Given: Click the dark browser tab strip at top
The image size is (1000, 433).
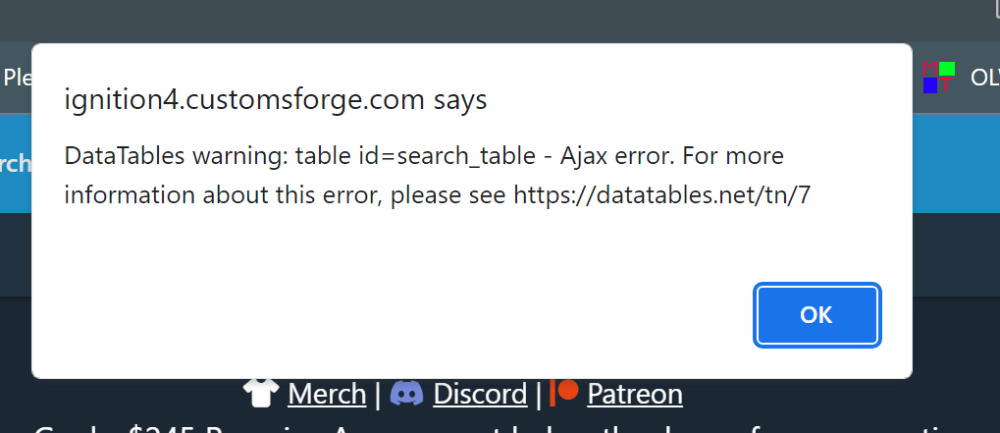Looking at the screenshot, I should pos(500,18).
